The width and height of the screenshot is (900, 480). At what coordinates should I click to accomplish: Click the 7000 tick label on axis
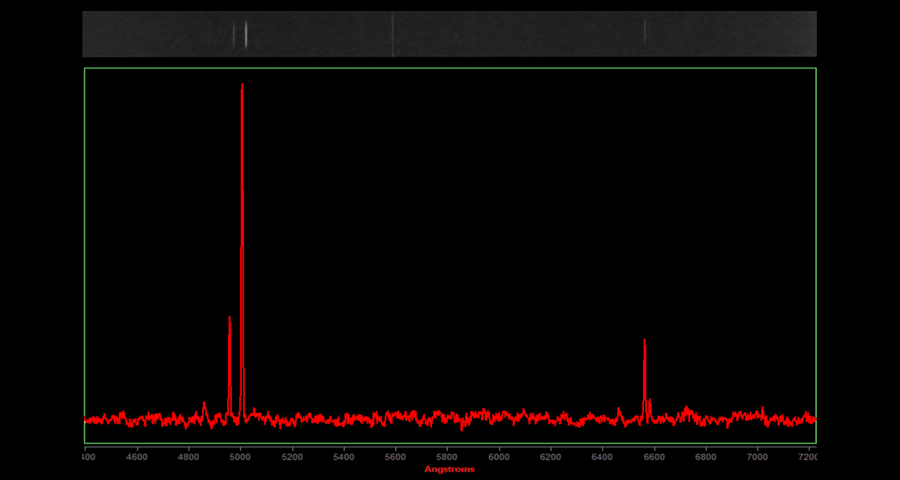[757, 457]
